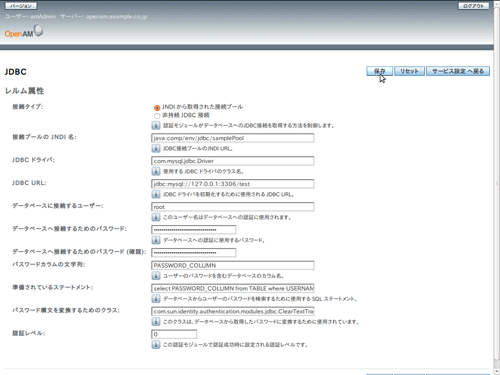500x375 pixels.
Task: Focus the prepared SQL statement field
Action: pyautogui.click(x=233, y=288)
